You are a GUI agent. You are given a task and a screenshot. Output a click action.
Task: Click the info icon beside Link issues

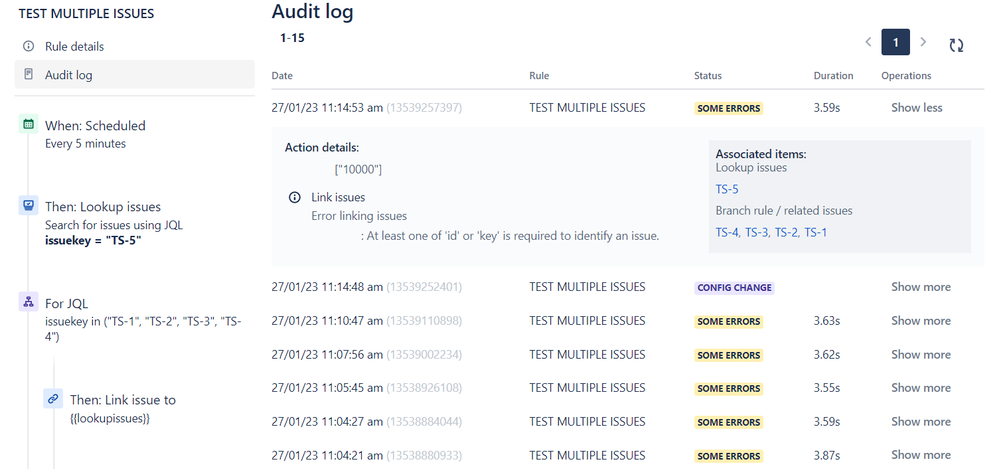tap(294, 198)
